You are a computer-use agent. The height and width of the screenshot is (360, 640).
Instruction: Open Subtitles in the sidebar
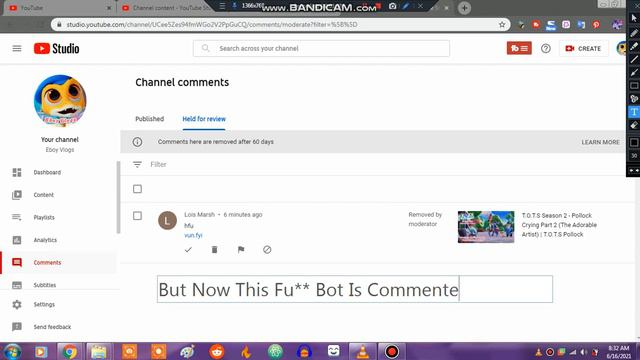click(x=44, y=285)
